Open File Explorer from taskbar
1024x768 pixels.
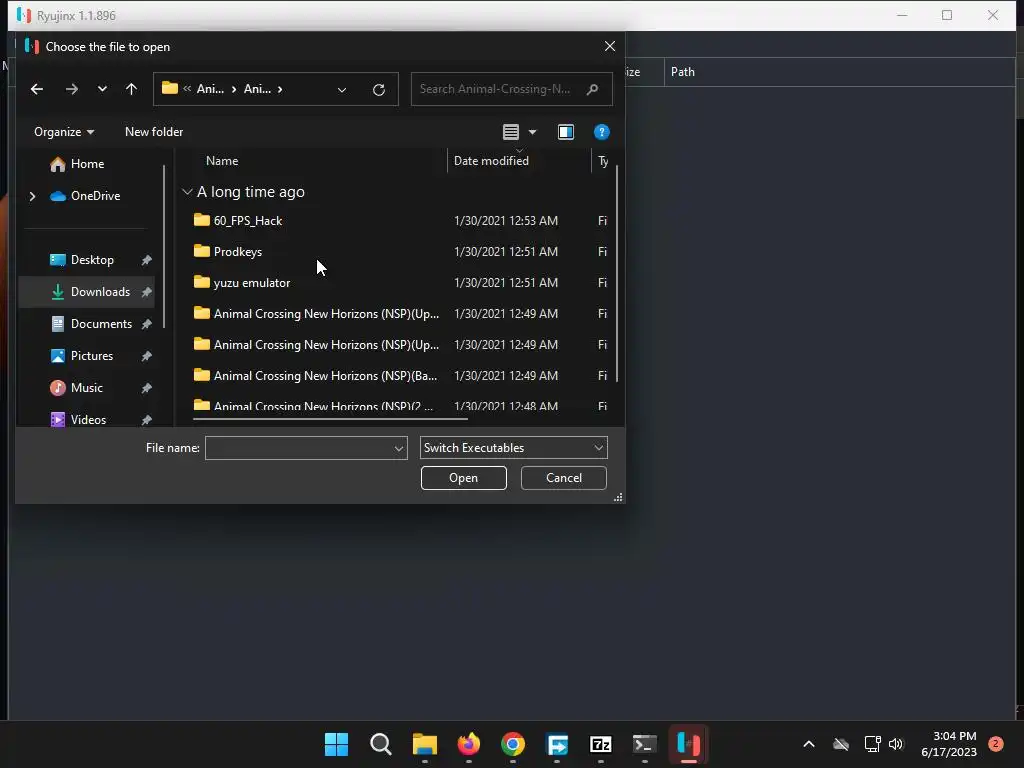[x=424, y=744]
